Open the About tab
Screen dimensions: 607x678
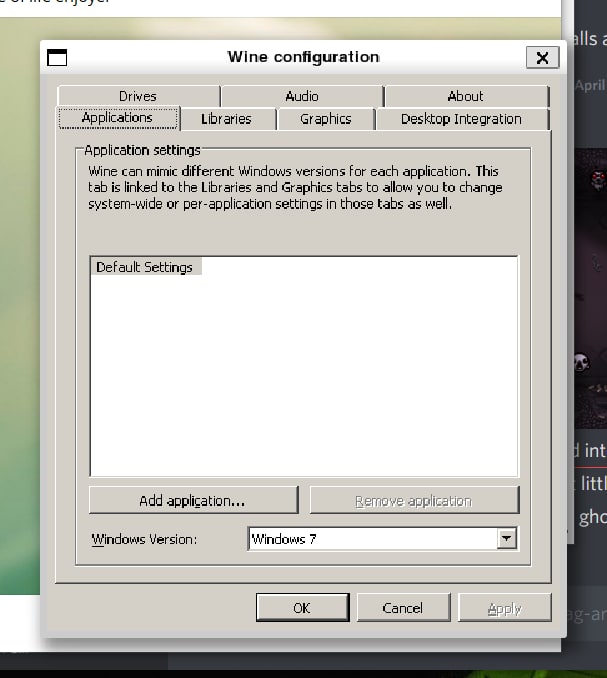tap(466, 96)
